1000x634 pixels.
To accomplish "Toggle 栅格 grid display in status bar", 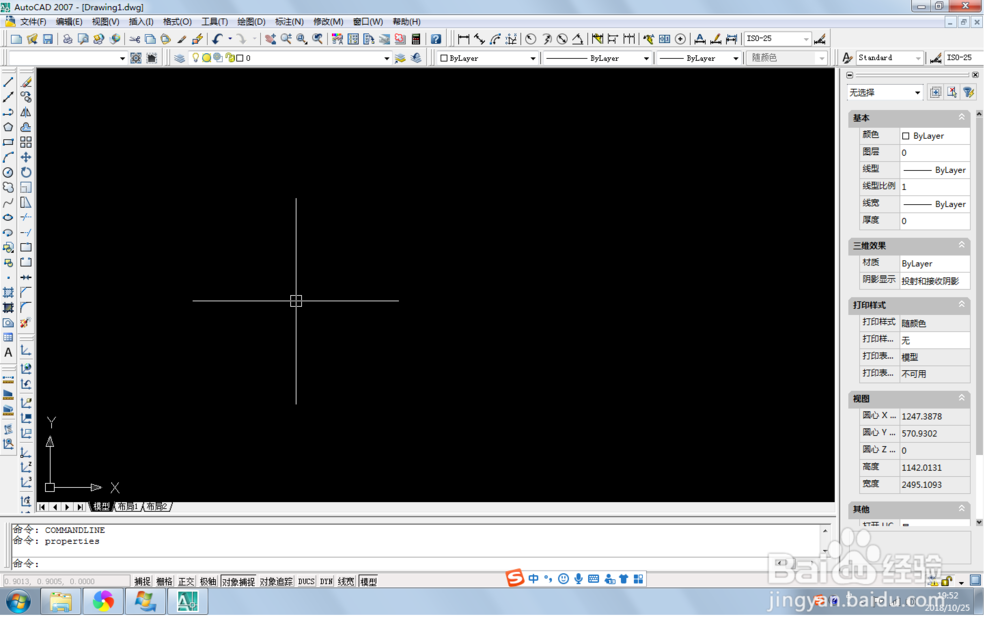I will point(165,582).
